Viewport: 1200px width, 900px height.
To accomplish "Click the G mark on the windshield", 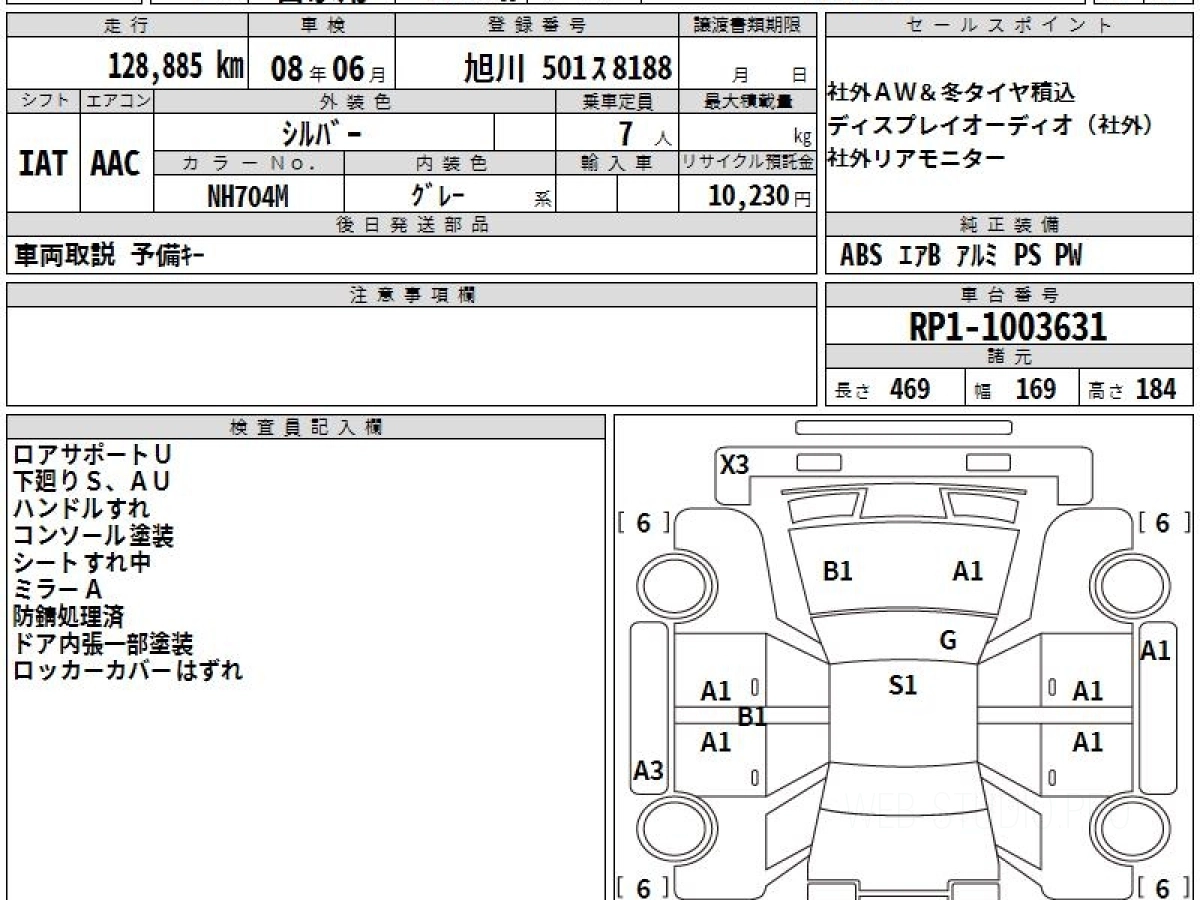I will pos(948,640).
